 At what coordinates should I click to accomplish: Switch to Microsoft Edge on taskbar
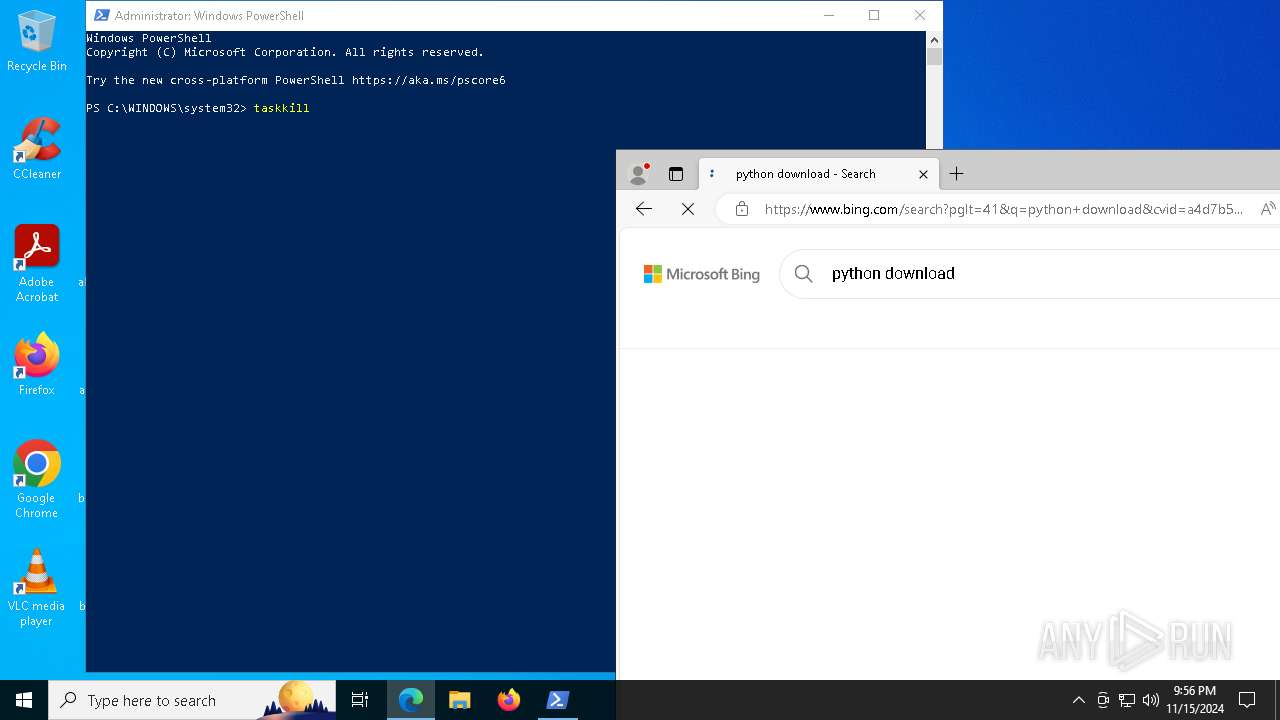[x=411, y=700]
